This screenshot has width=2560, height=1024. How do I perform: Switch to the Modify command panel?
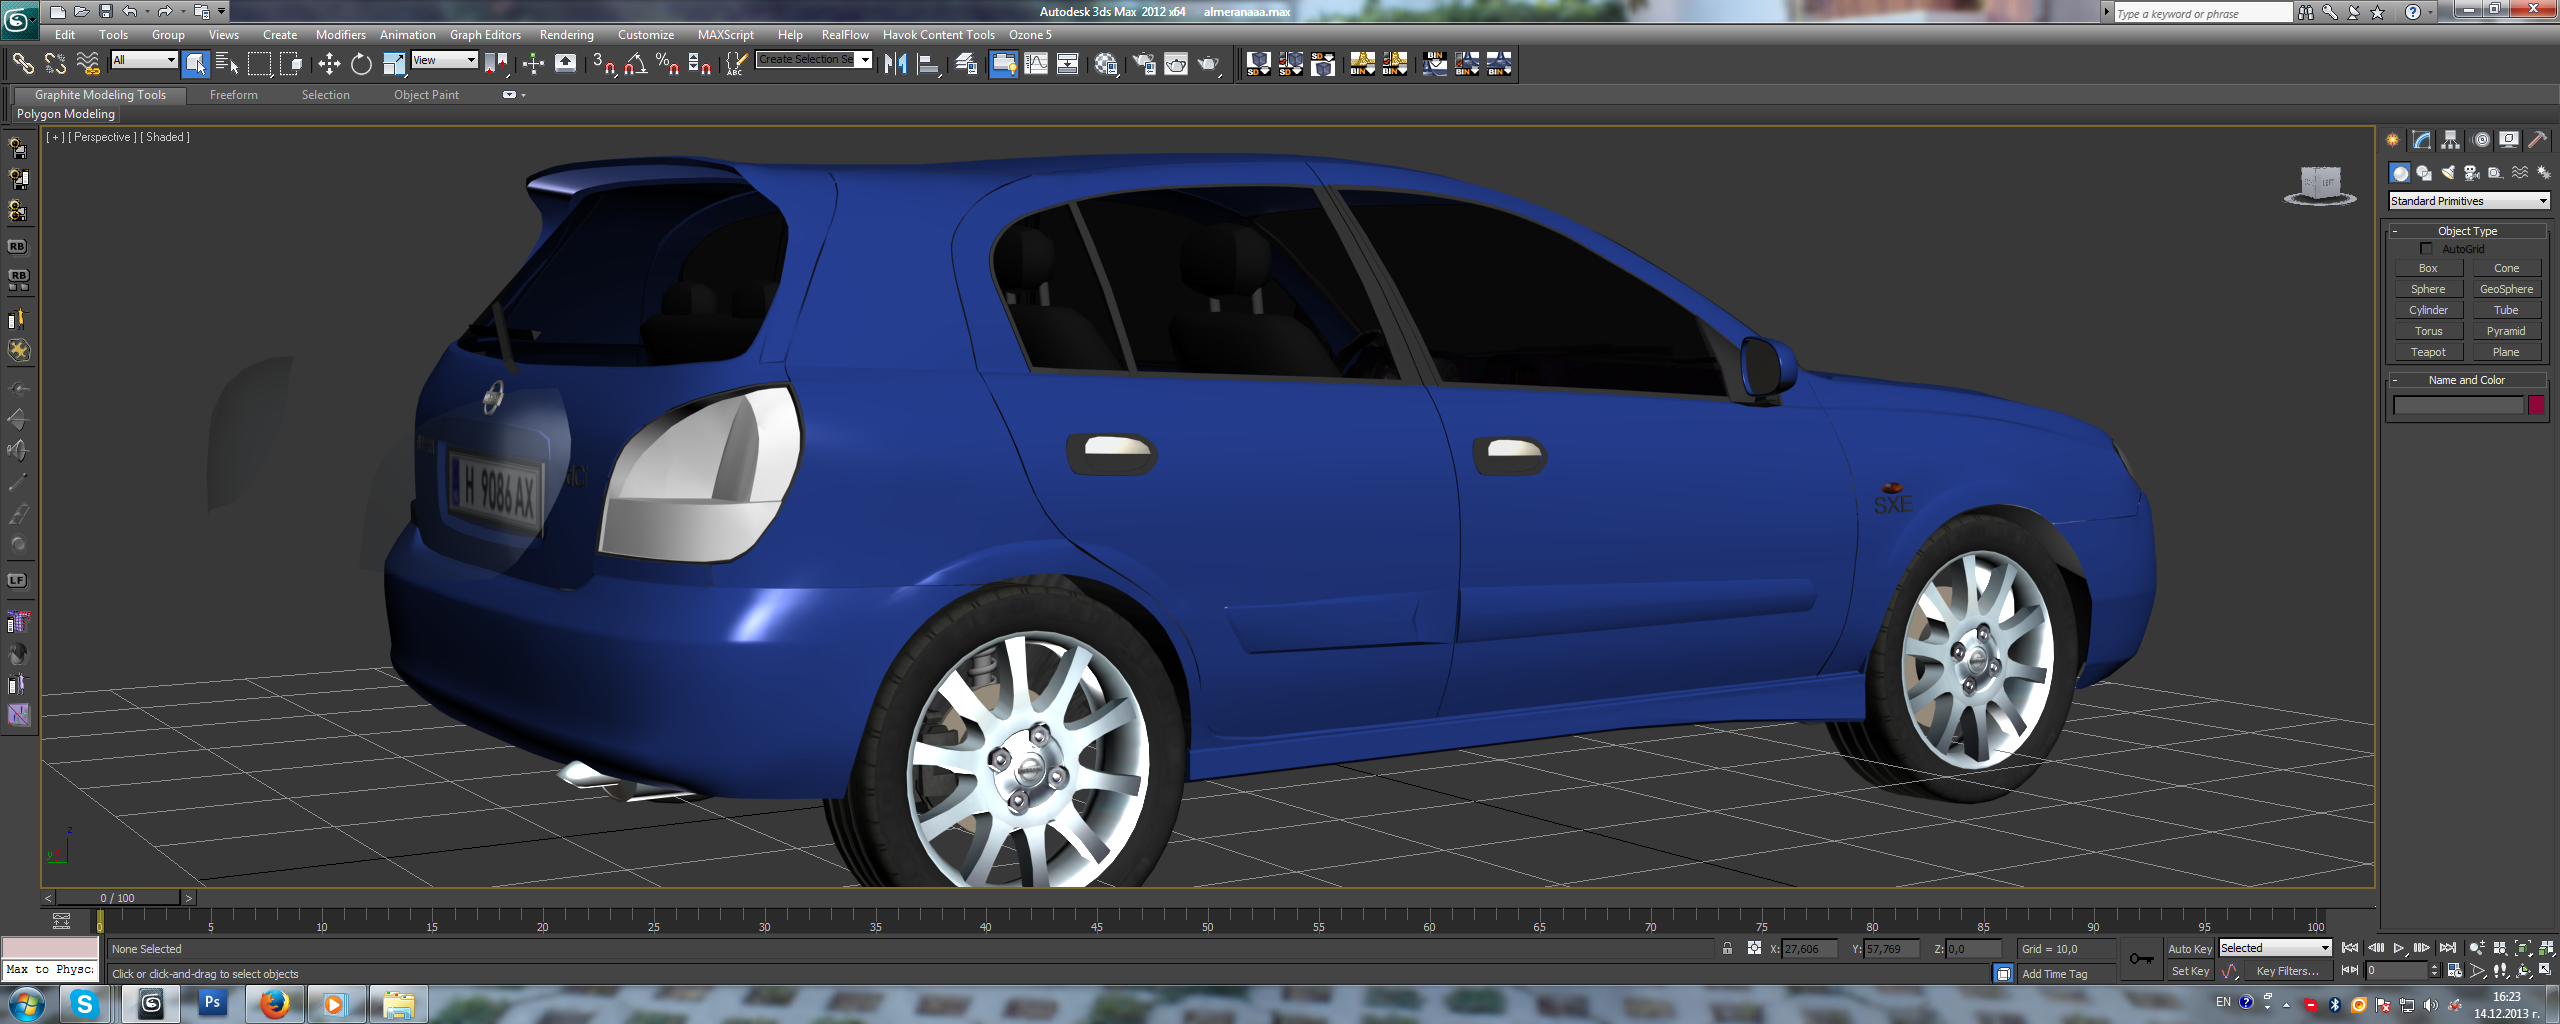[x=2421, y=140]
